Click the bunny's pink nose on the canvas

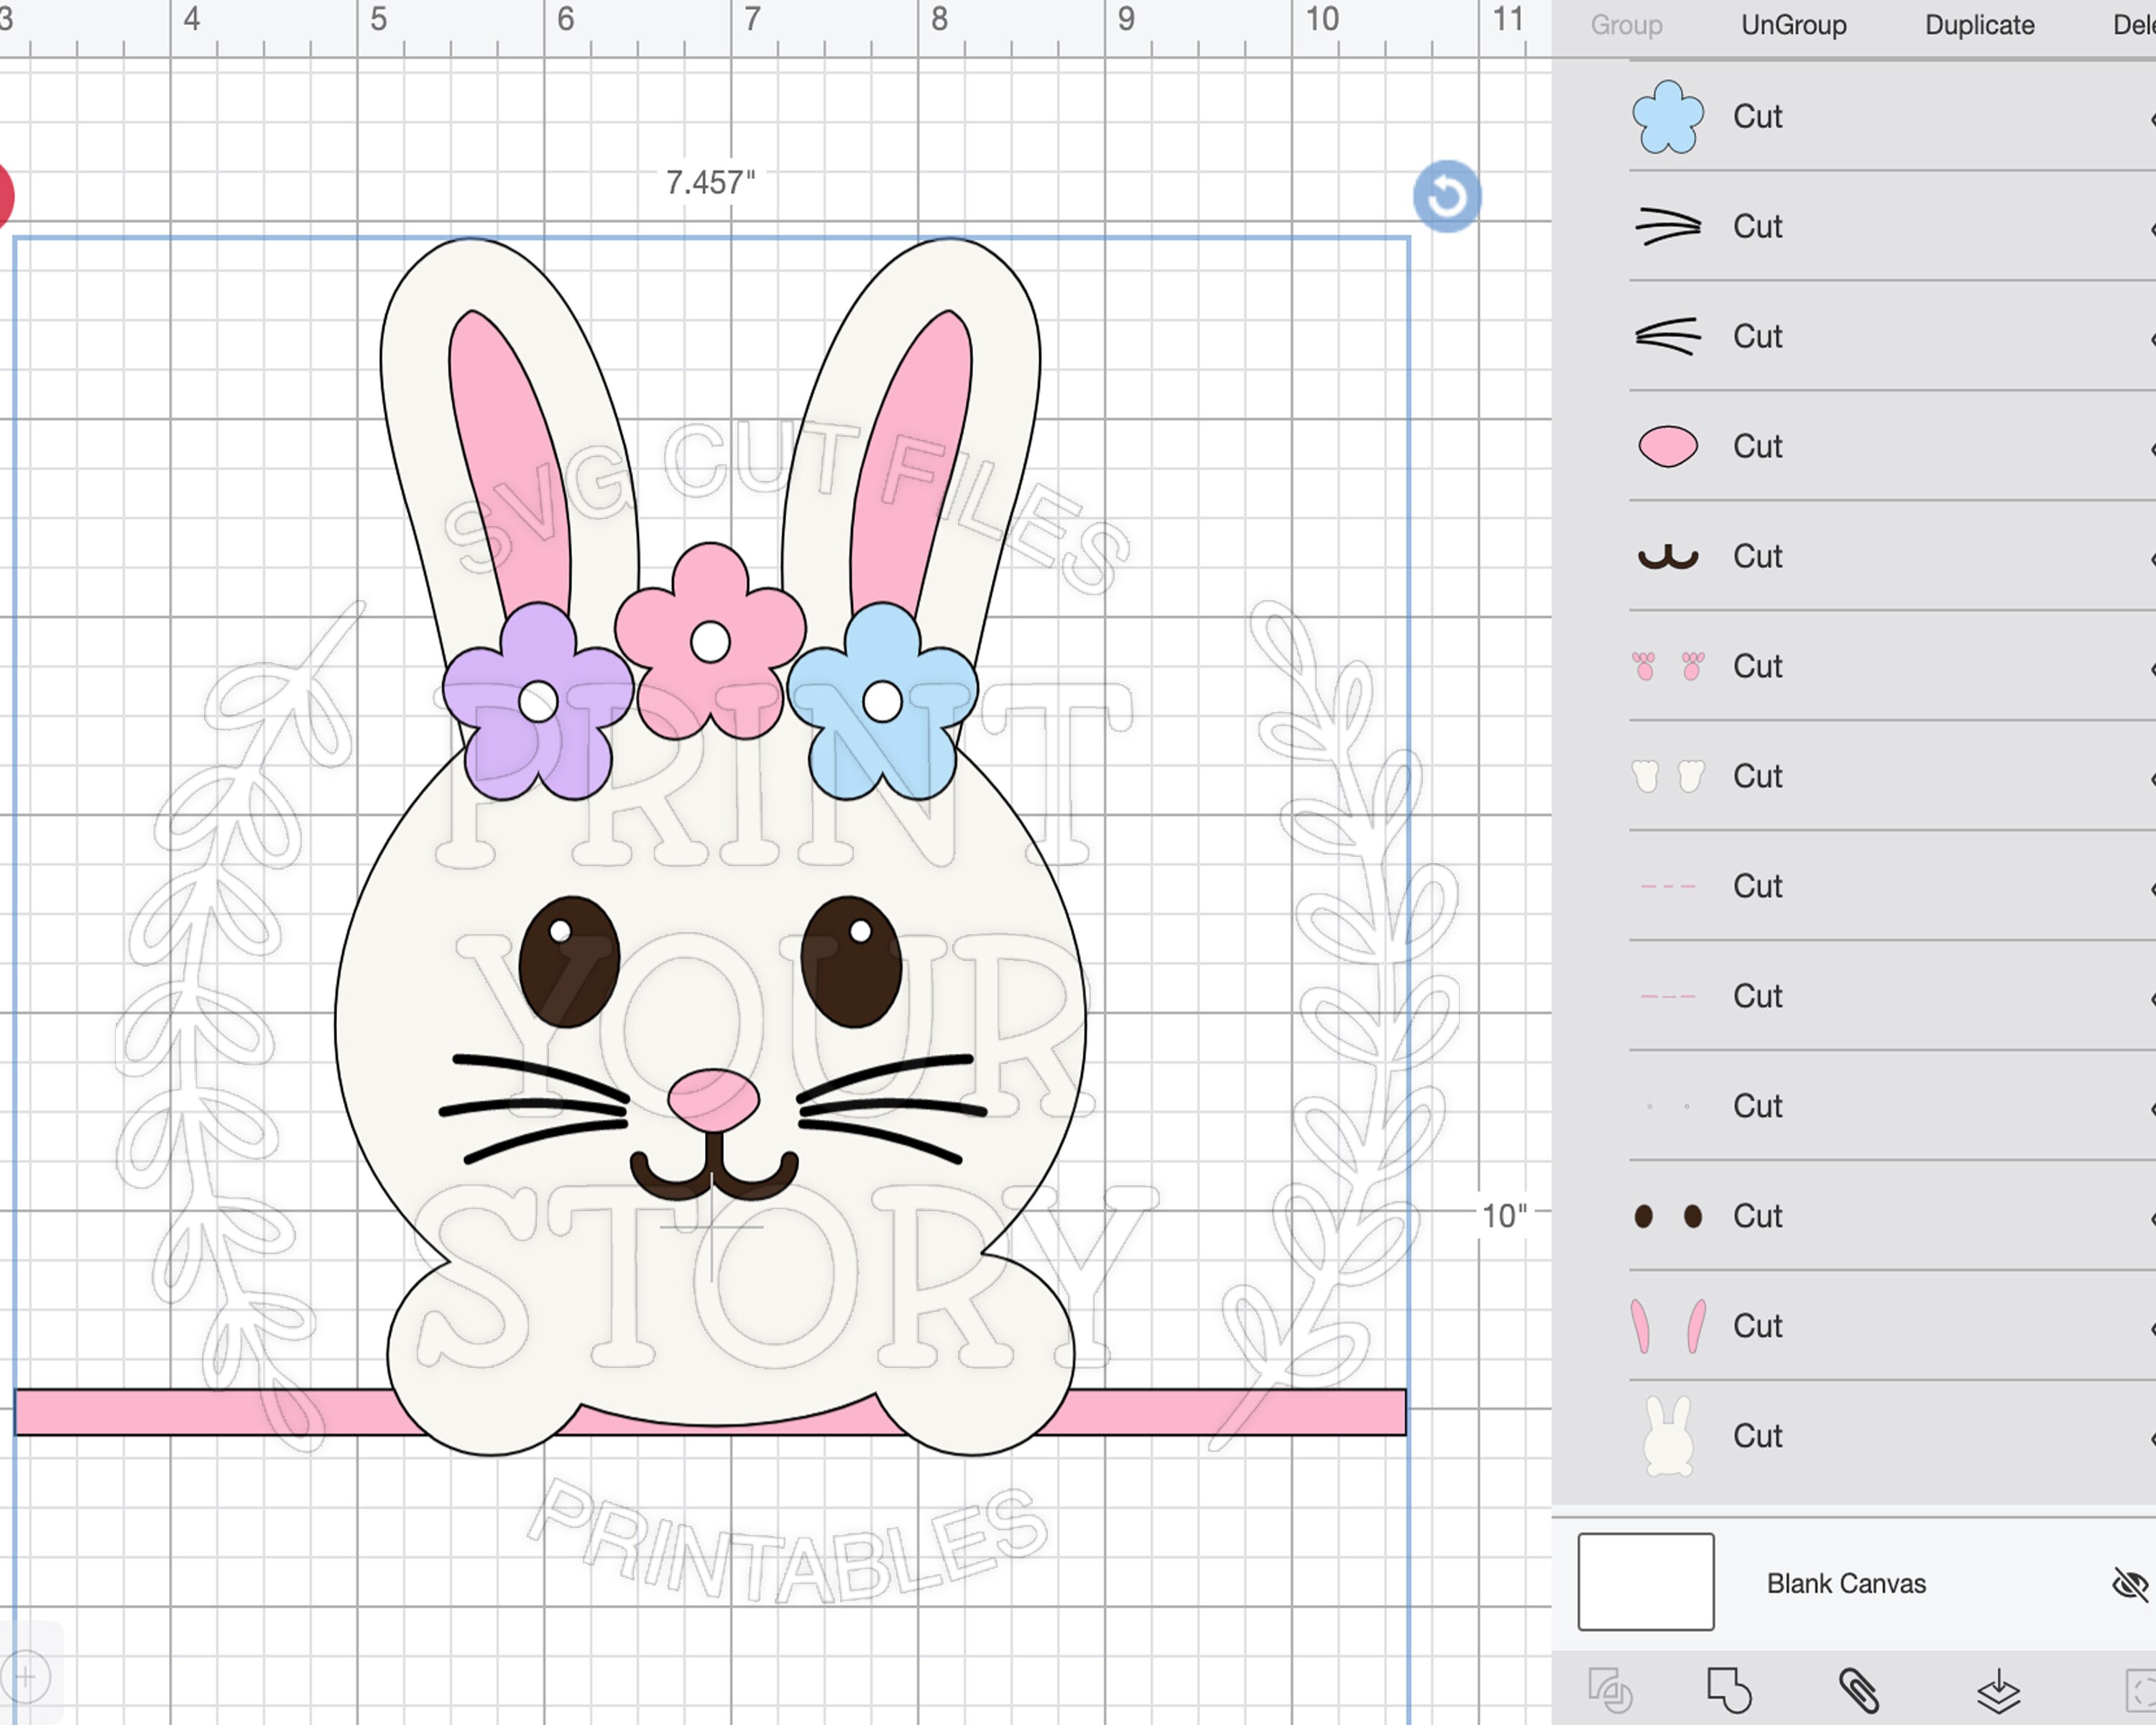coord(713,1100)
